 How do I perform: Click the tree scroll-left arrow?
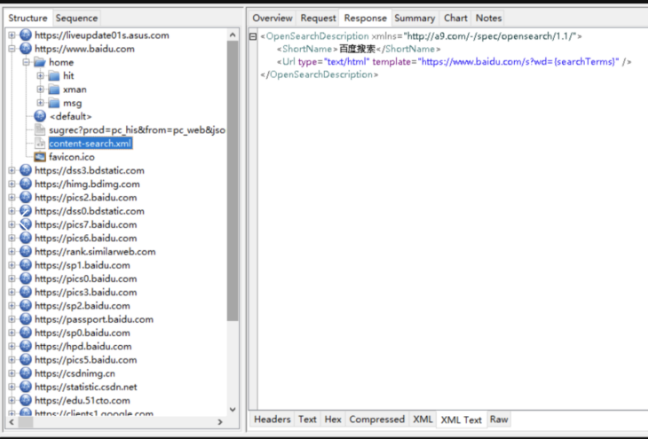point(12,422)
